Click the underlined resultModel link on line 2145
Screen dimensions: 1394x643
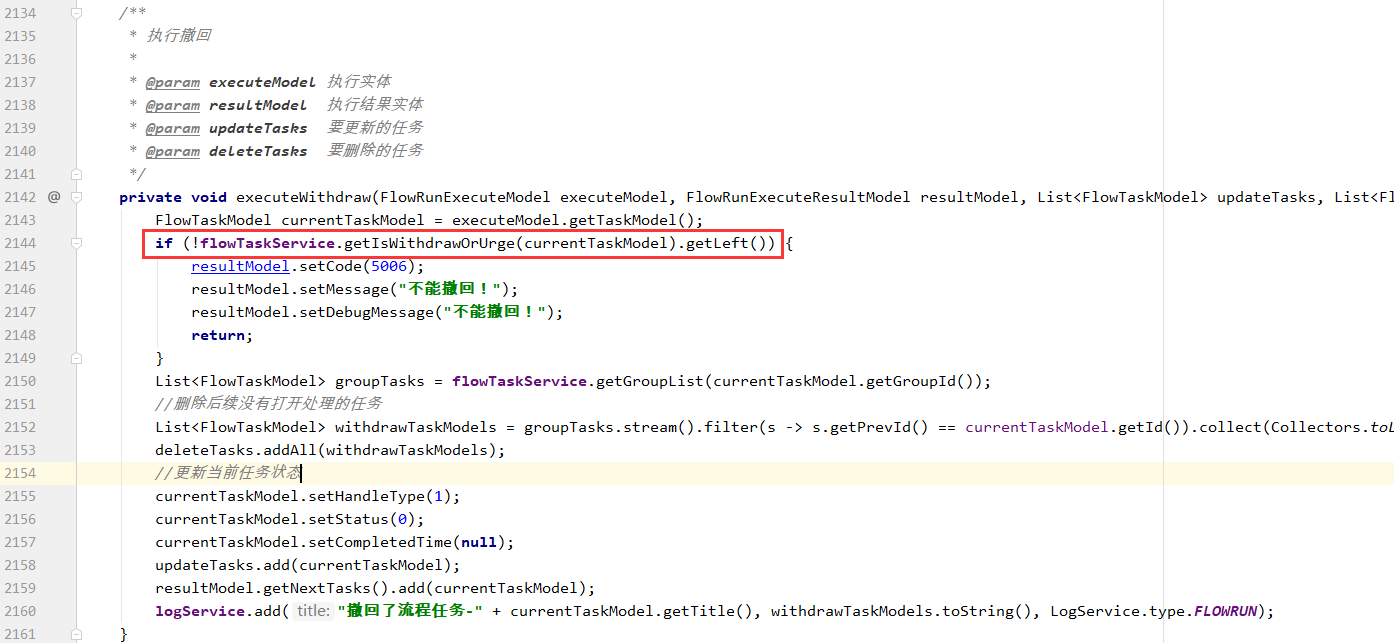241,266
